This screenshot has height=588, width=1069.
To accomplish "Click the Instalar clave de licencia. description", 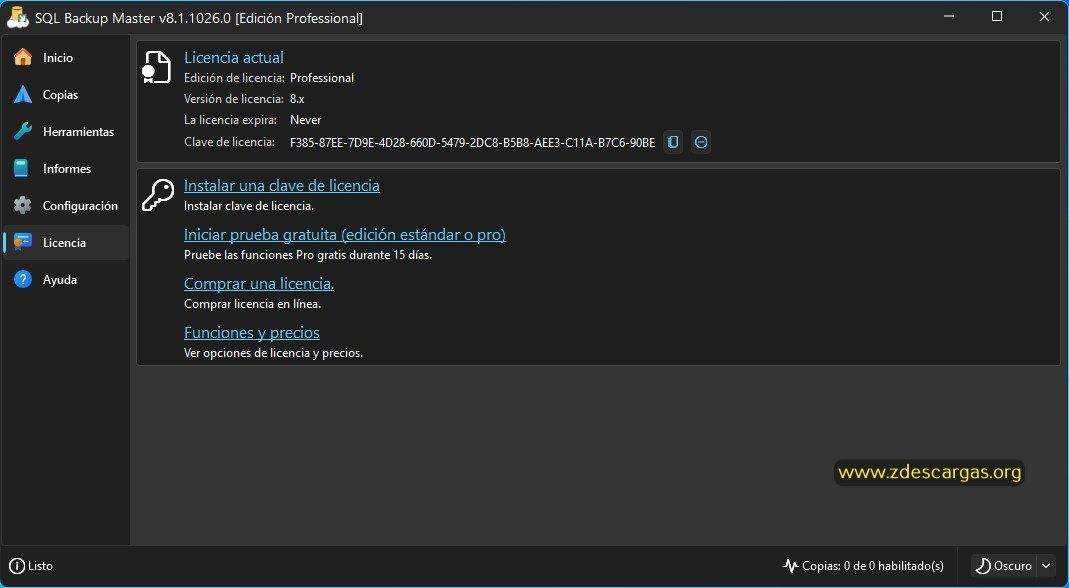I will [x=249, y=205].
